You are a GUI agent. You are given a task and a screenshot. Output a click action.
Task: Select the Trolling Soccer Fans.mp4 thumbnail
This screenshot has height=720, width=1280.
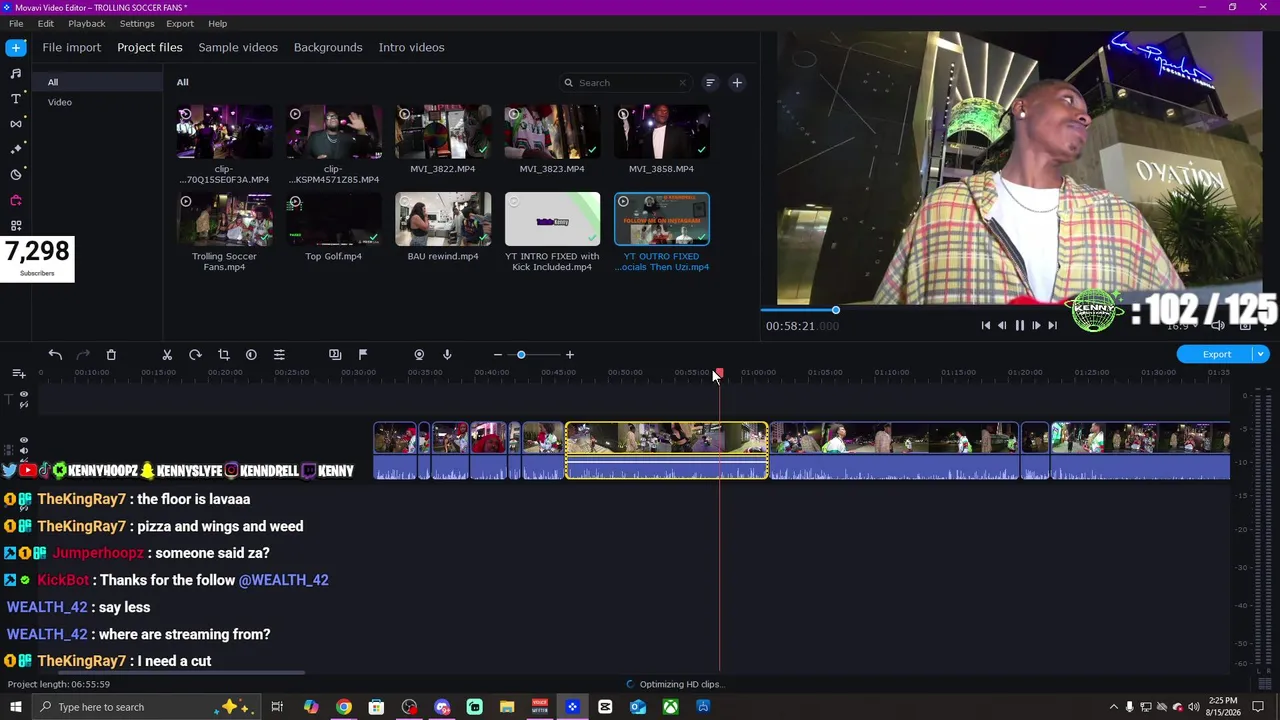coord(224,219)
